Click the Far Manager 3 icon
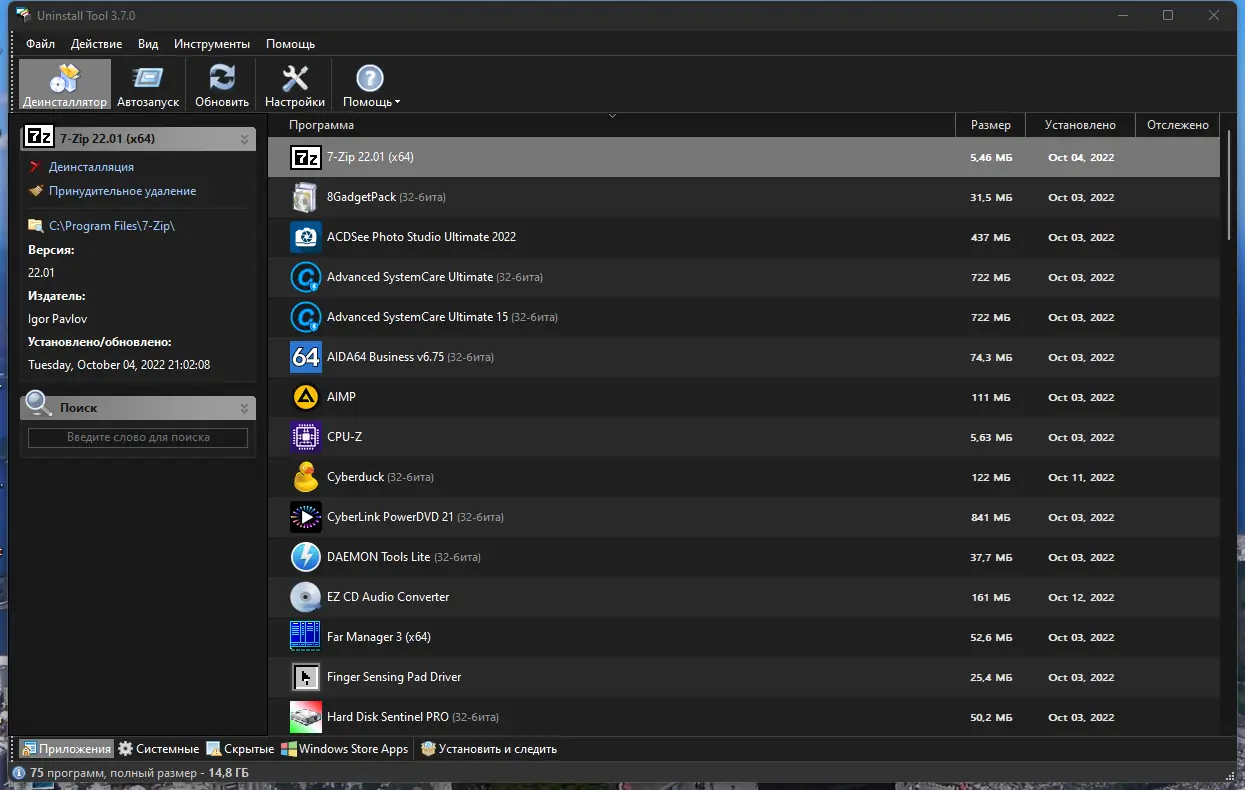 305,637
